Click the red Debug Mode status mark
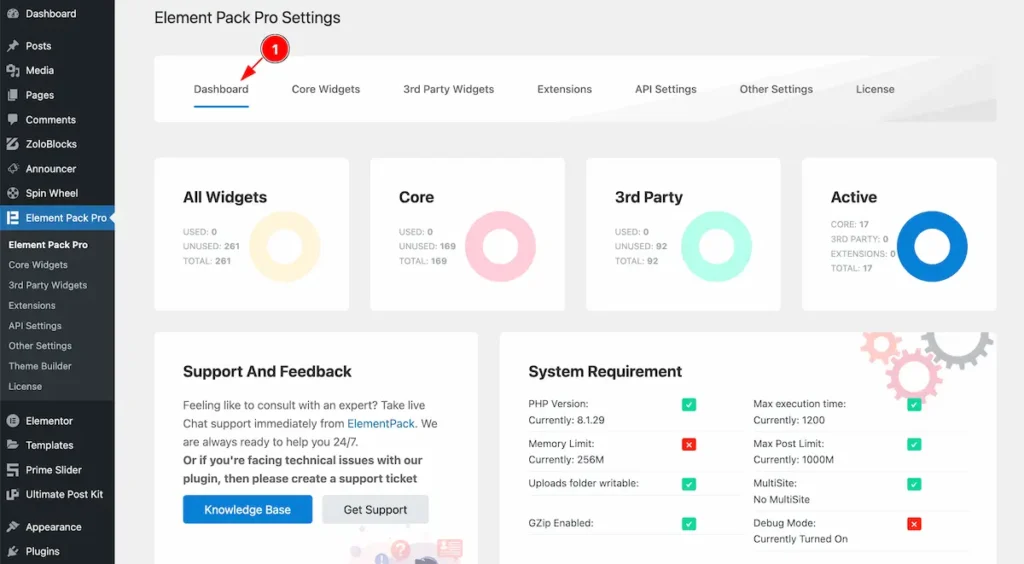The height and width of the screenshot is (564, 1024). click(913, 524)
